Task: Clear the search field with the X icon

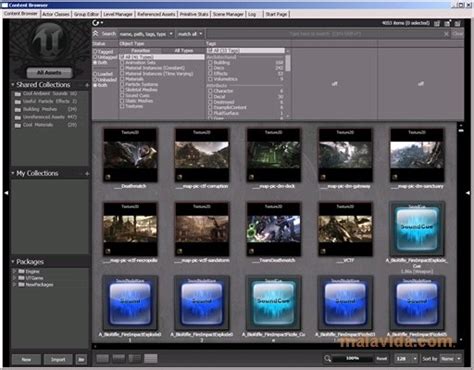Action: pyautogui.click(x=446, y=34)
